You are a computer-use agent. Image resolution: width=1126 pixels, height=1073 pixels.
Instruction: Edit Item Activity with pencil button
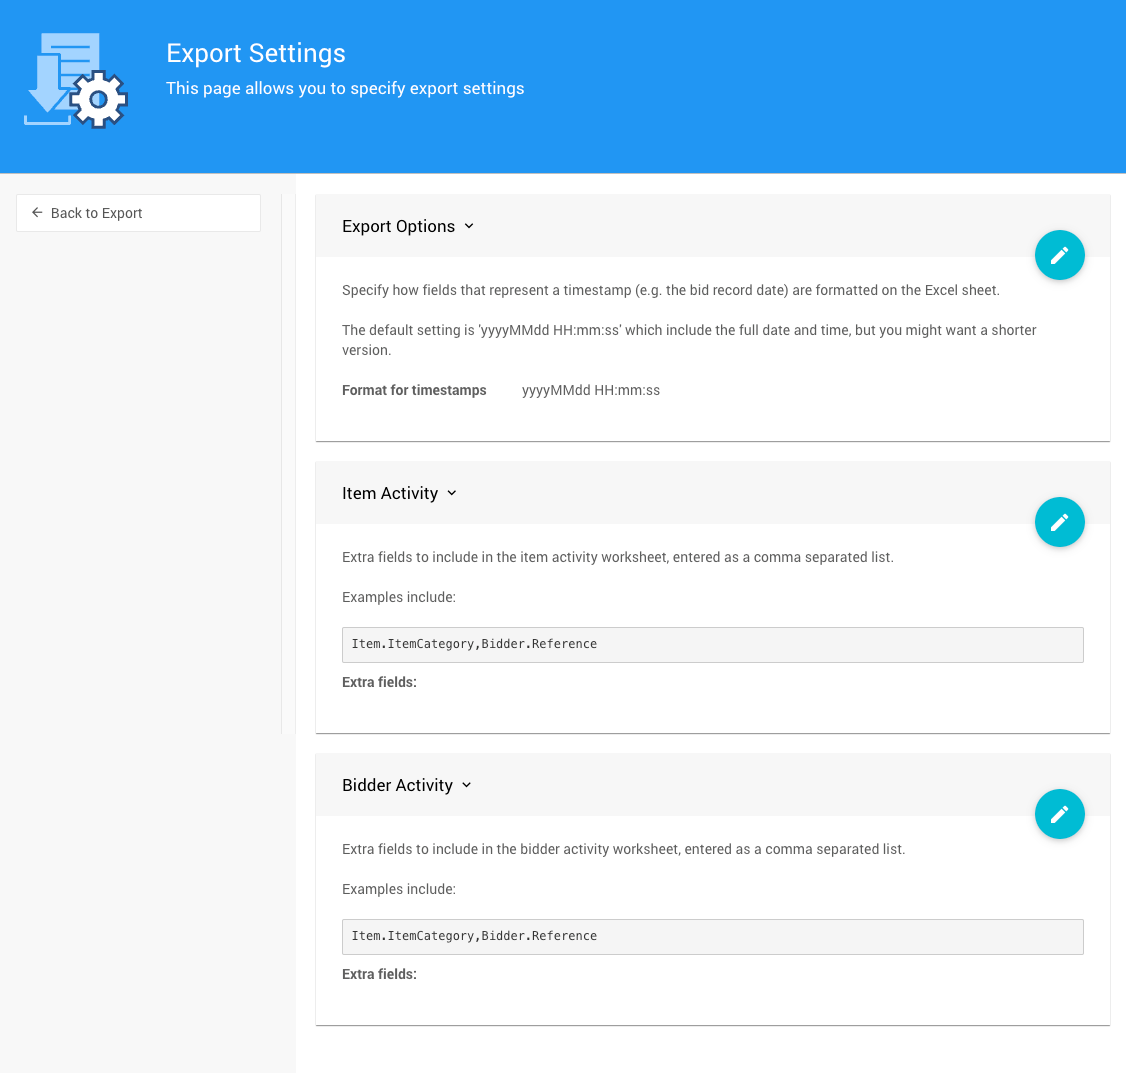1059,522
